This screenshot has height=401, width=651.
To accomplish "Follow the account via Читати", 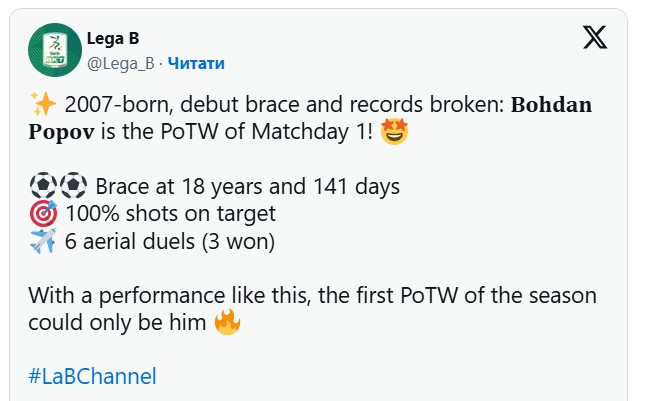I will tap(196, 63).
